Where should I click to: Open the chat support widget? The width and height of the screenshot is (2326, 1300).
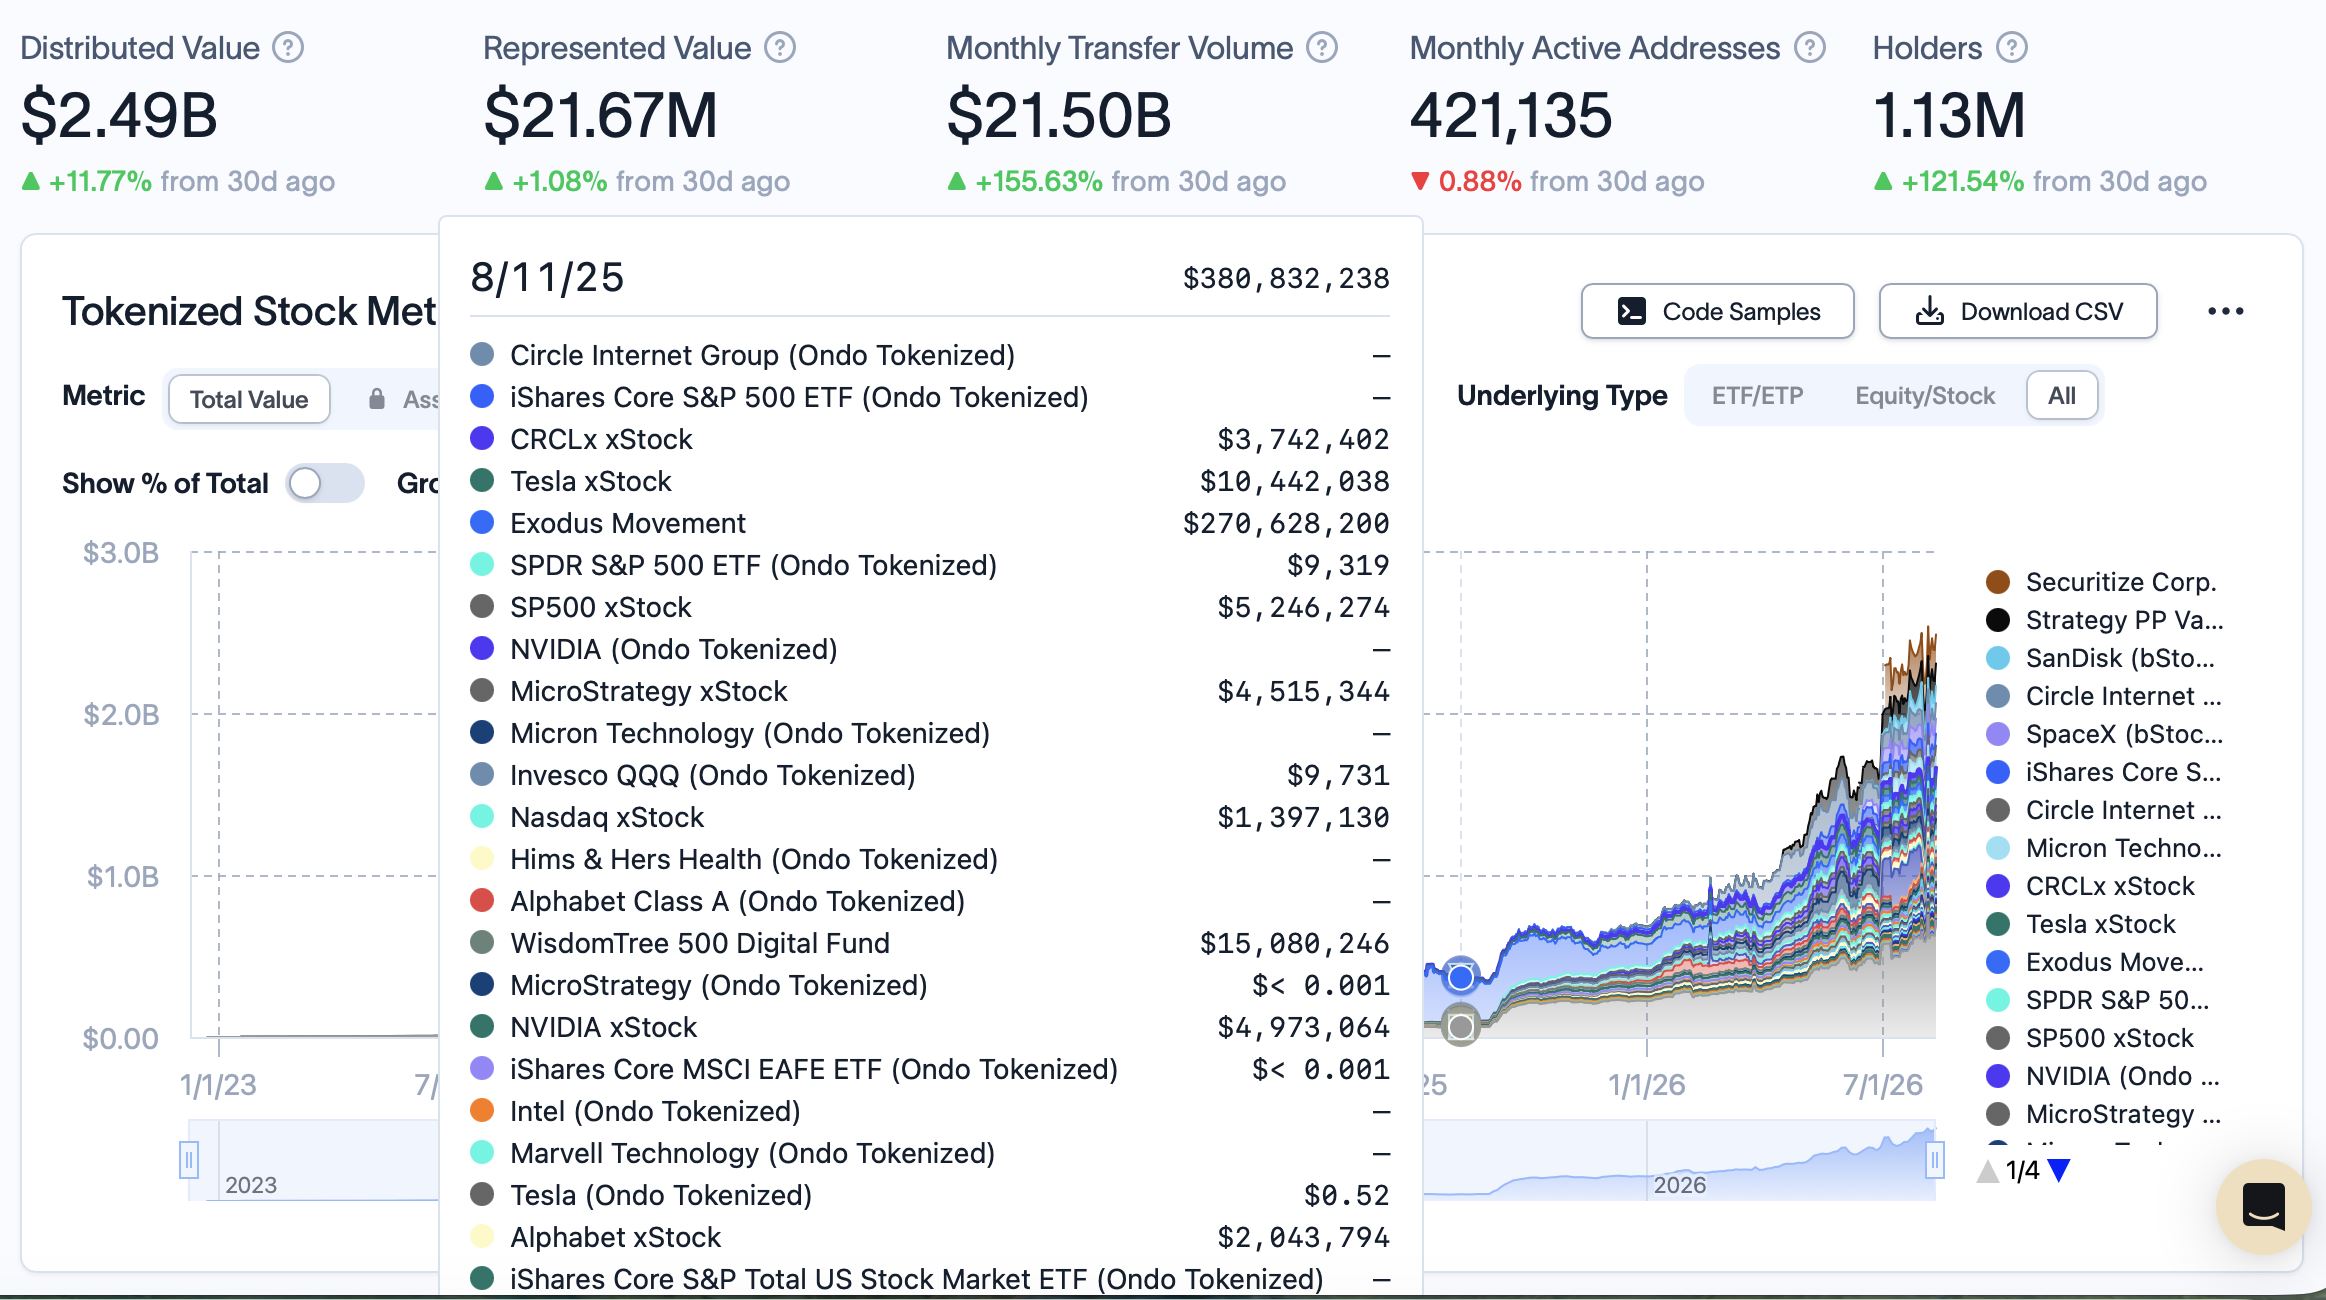pos(2263,1206)
